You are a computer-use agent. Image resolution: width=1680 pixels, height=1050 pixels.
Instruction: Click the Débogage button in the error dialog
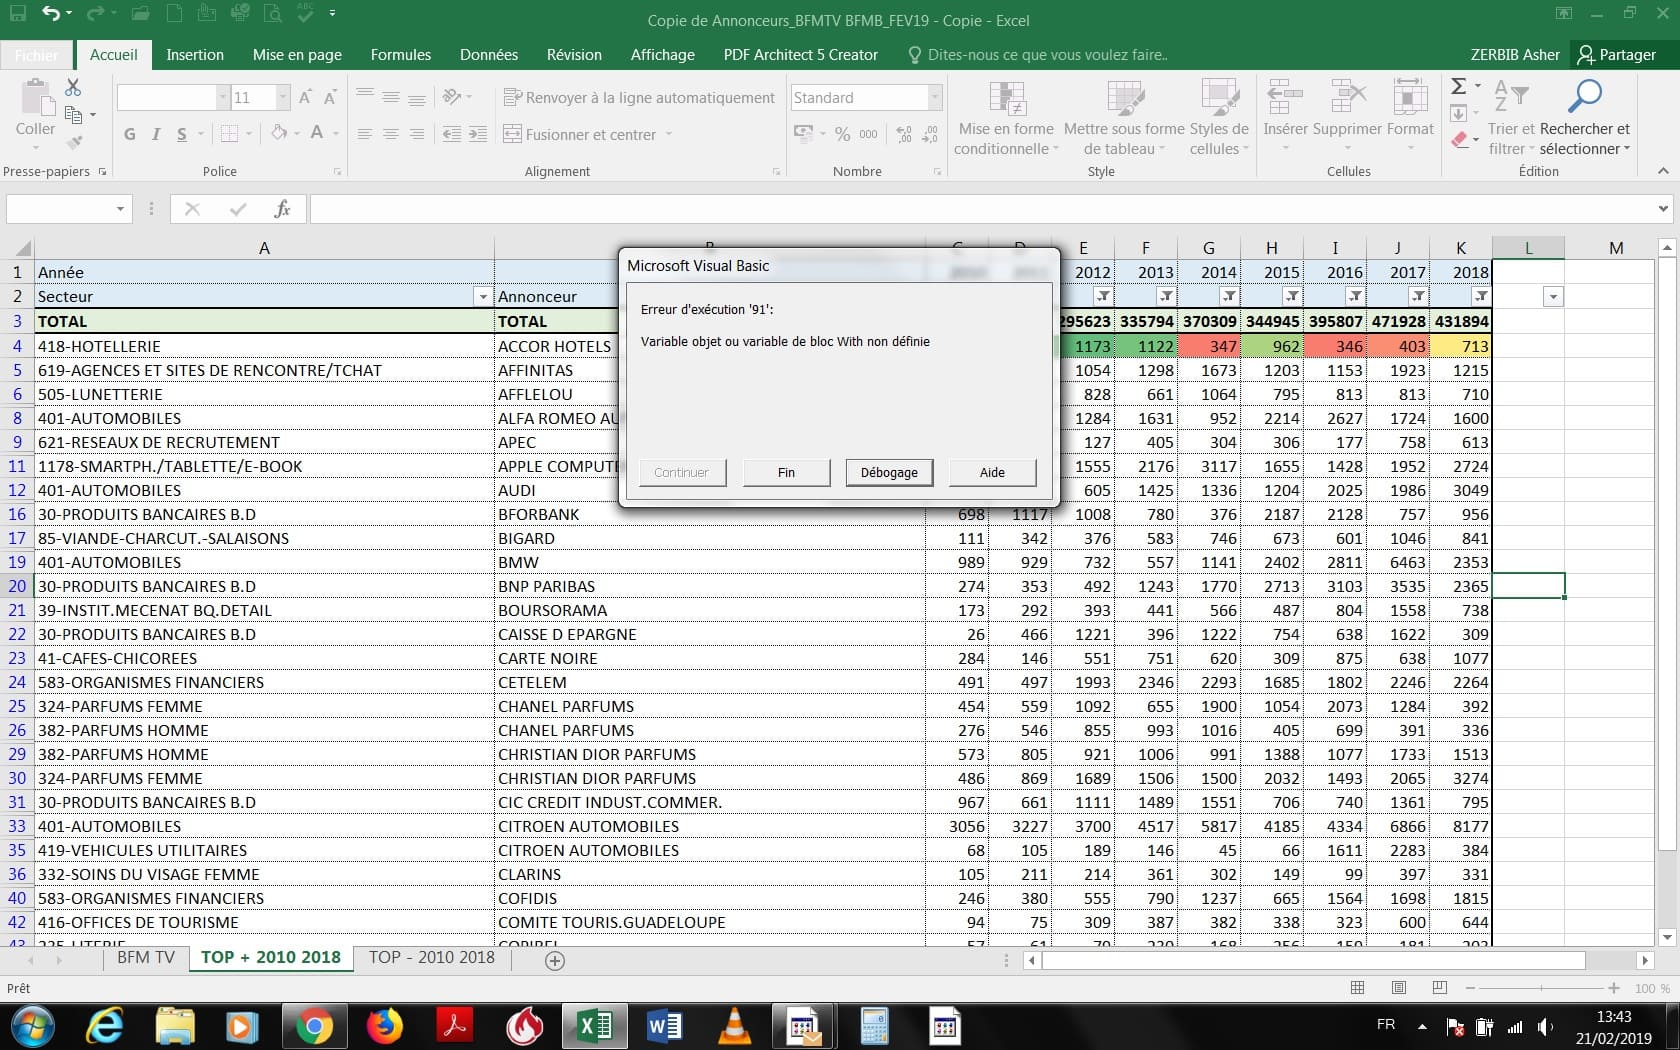tap(888, 472)
